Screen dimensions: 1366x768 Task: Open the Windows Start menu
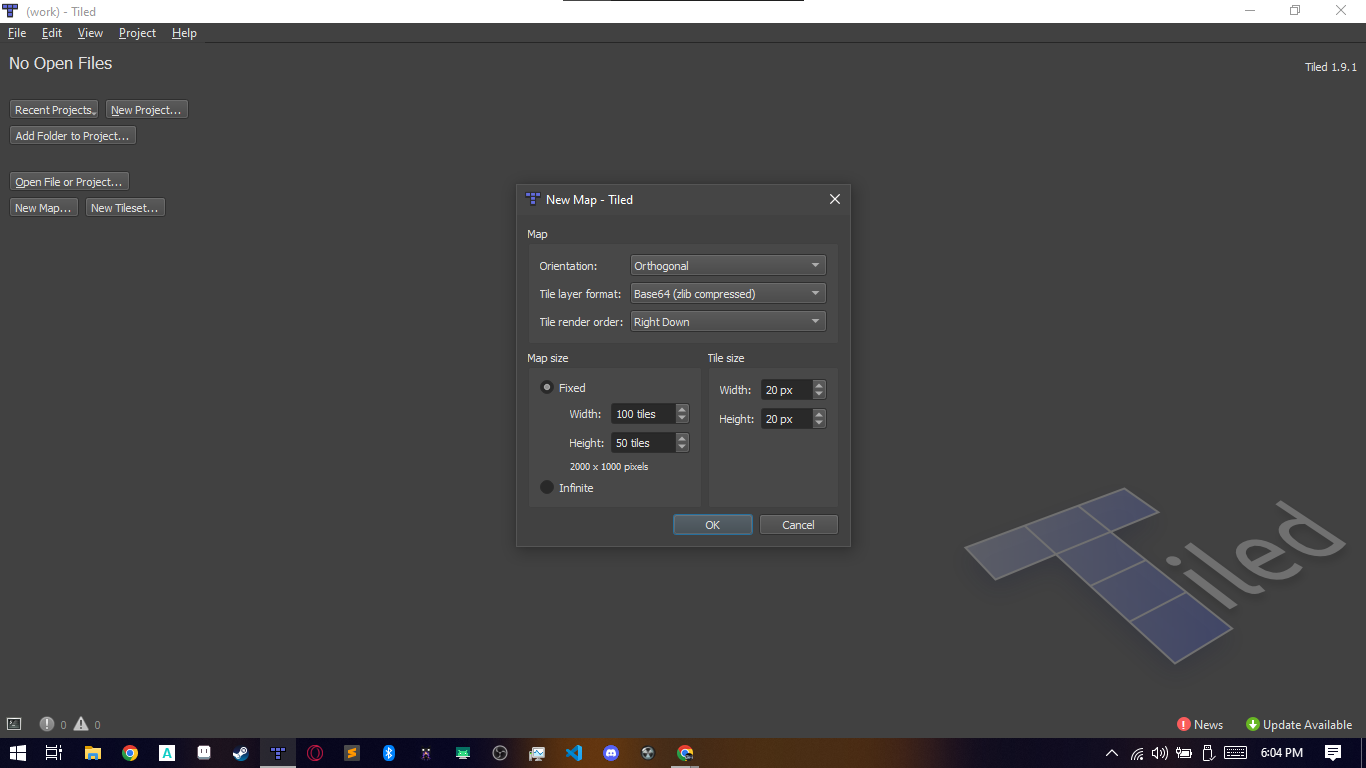tap(18, 753)
